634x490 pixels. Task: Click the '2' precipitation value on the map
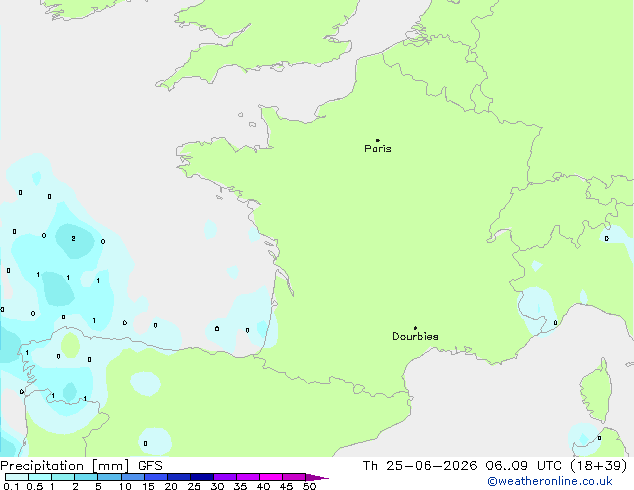[73, 239]
